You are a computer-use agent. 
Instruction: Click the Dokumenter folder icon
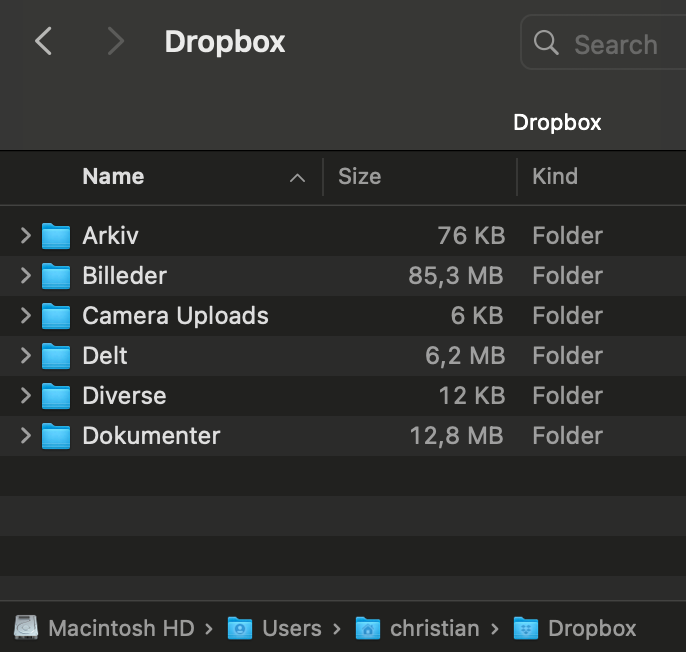pyautogui.click(x=56, y=436)
